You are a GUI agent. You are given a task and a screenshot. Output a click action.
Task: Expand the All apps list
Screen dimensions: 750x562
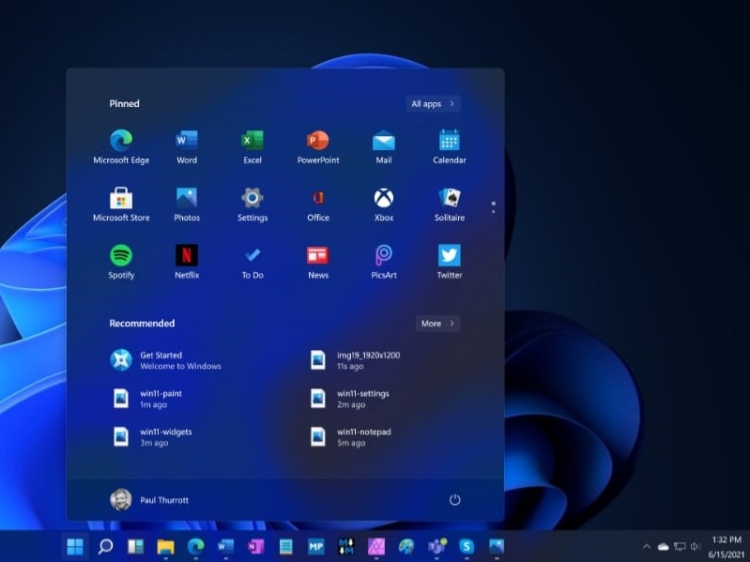pos(432,104)
